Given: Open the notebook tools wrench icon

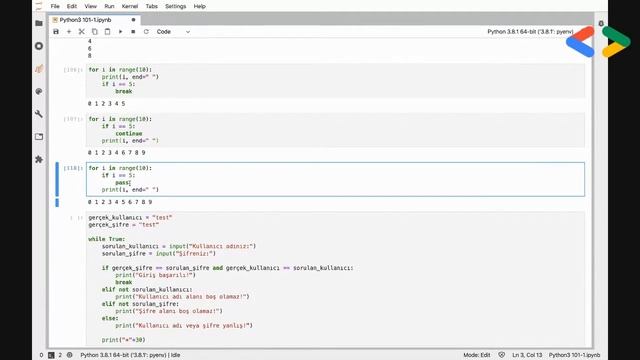Looking at the screenshot, I should pyautogui.click(x=39, y=114).
